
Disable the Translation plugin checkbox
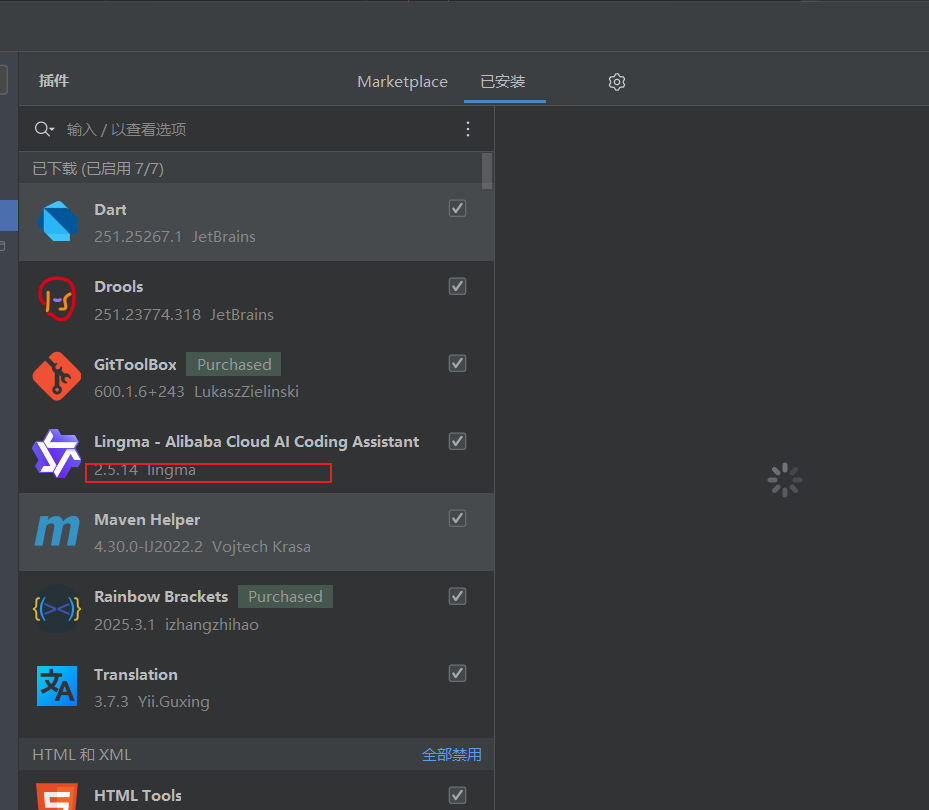tap(457, 673)
